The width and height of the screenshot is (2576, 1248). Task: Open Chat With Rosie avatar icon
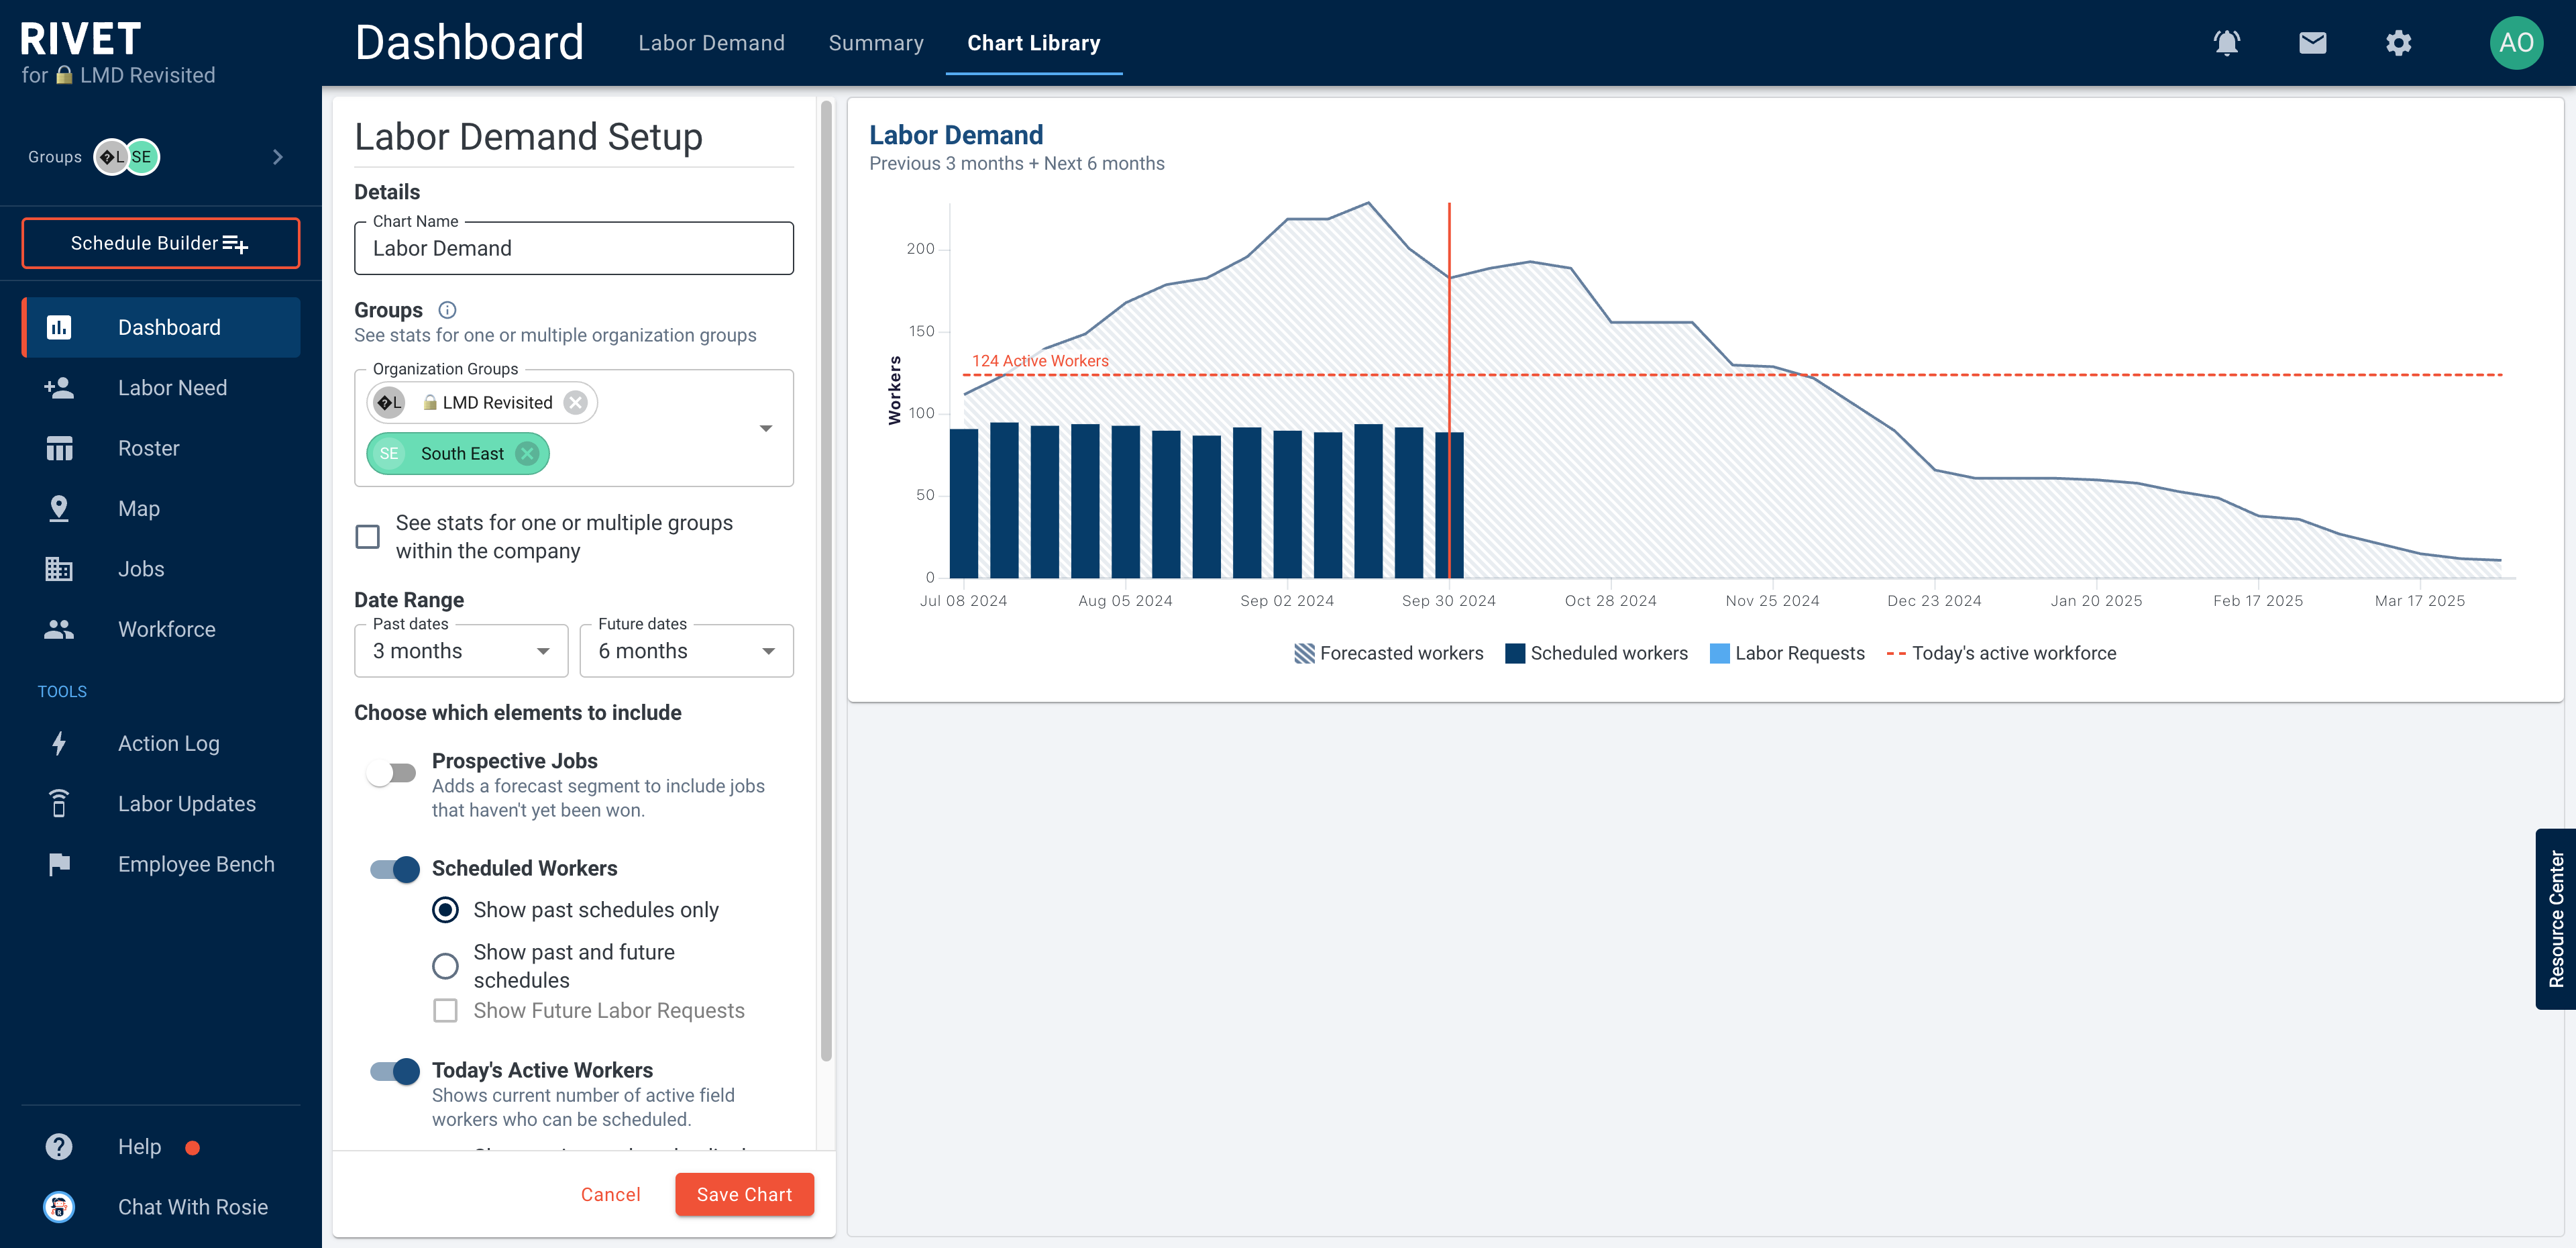[59, 1207]
